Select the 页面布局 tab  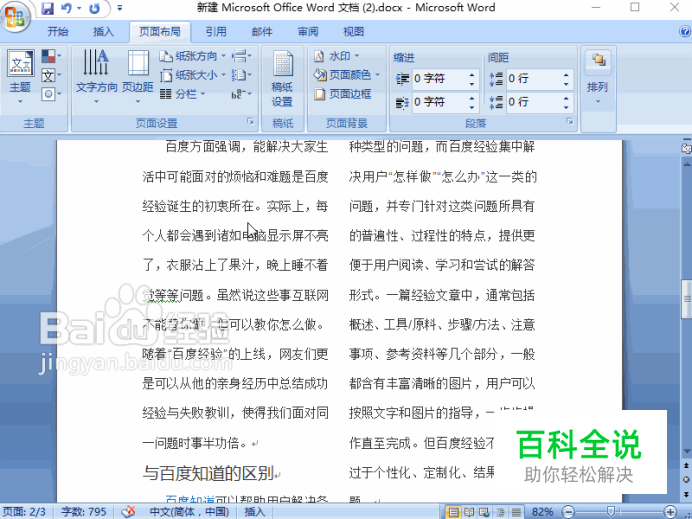point(160,31)
